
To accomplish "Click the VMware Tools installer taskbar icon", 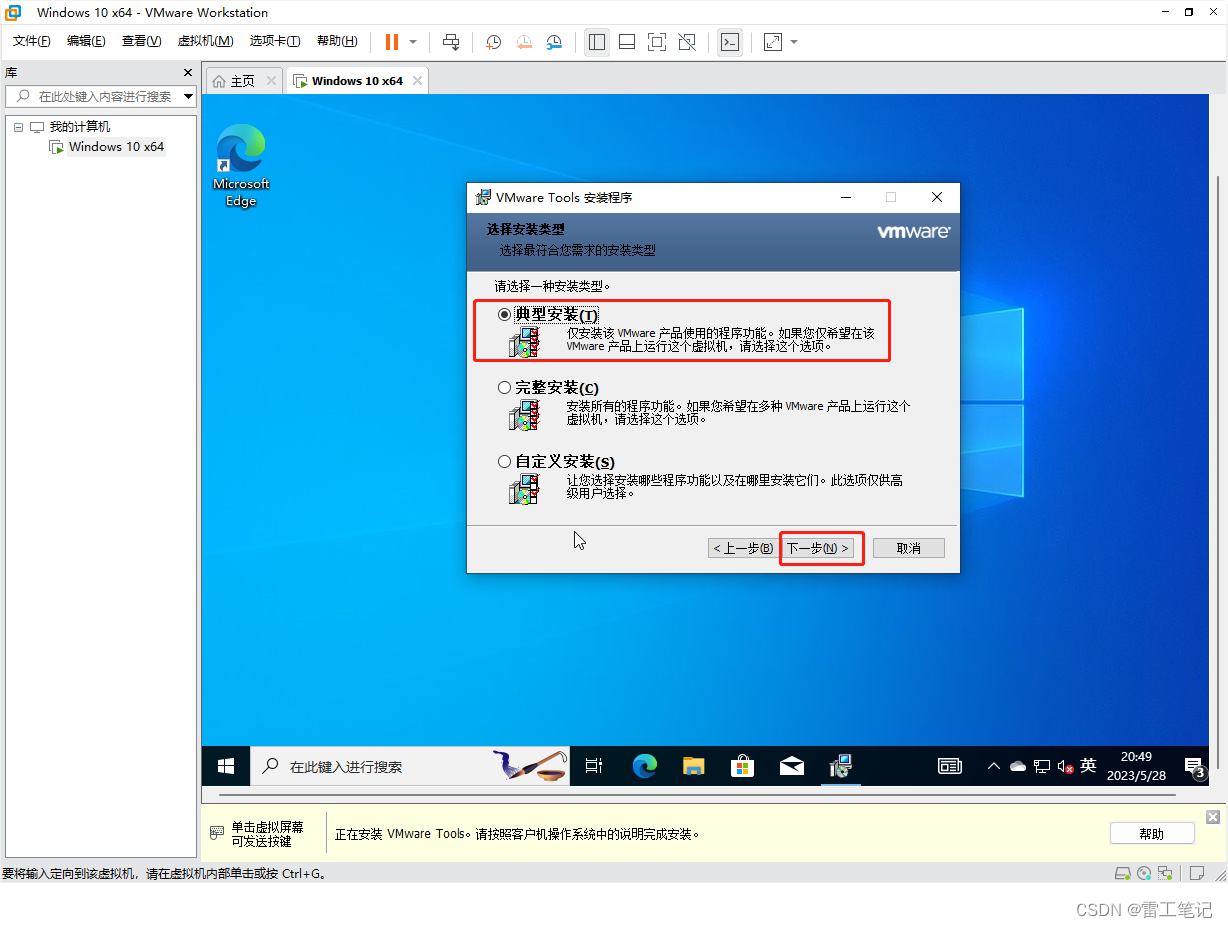I will (x=840, y=766).
